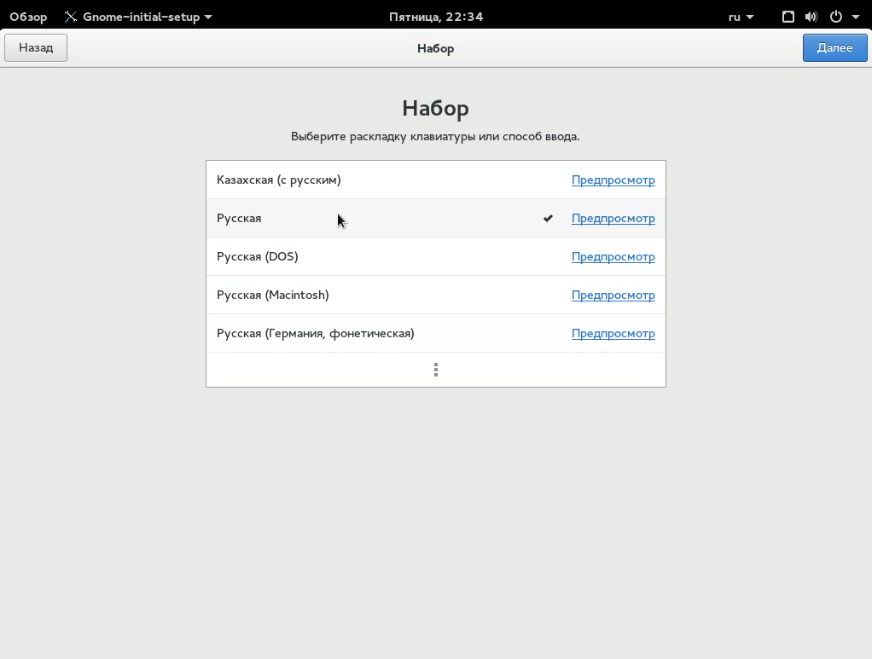Click the checkmark on the Русская row
Screen dimensions: 872x659
548,218
